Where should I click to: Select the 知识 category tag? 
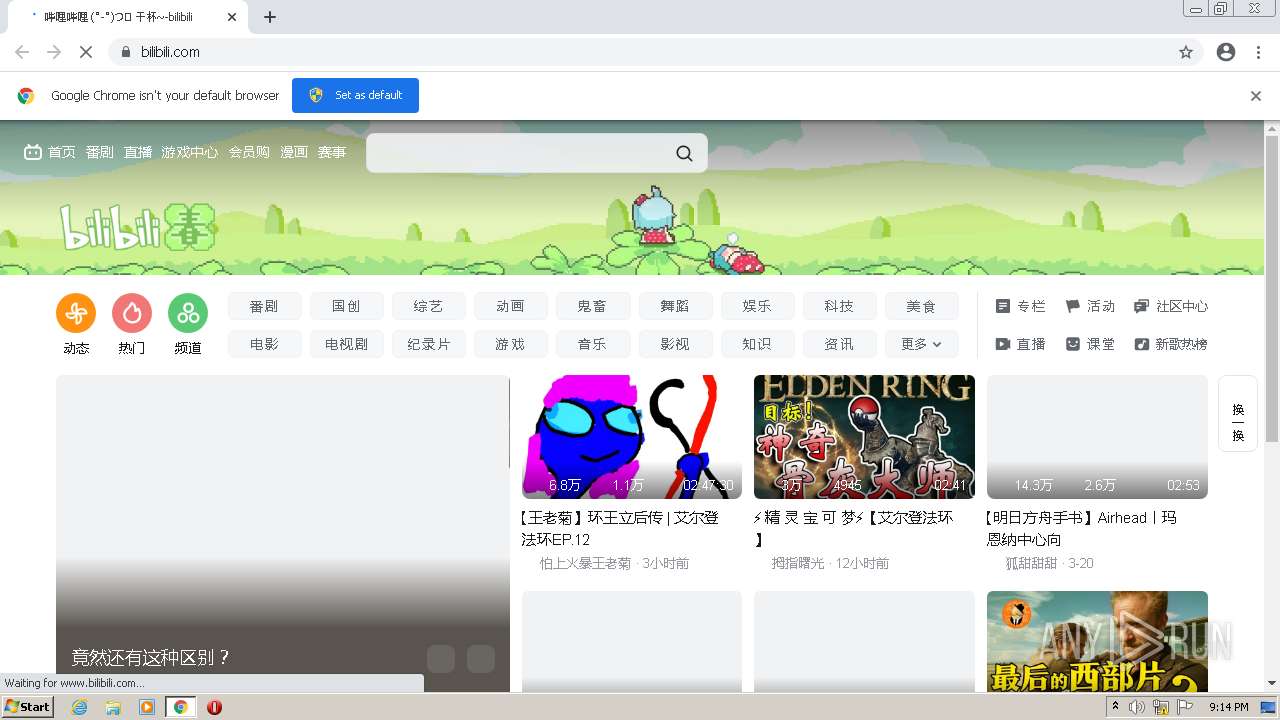pos(757,344)
